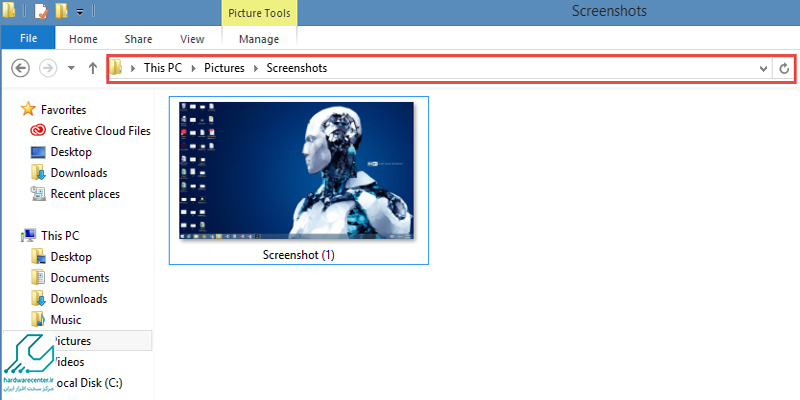Click the This PC computer icon
This screenshot has width=800, height=400.
click(x=29, y=235)
